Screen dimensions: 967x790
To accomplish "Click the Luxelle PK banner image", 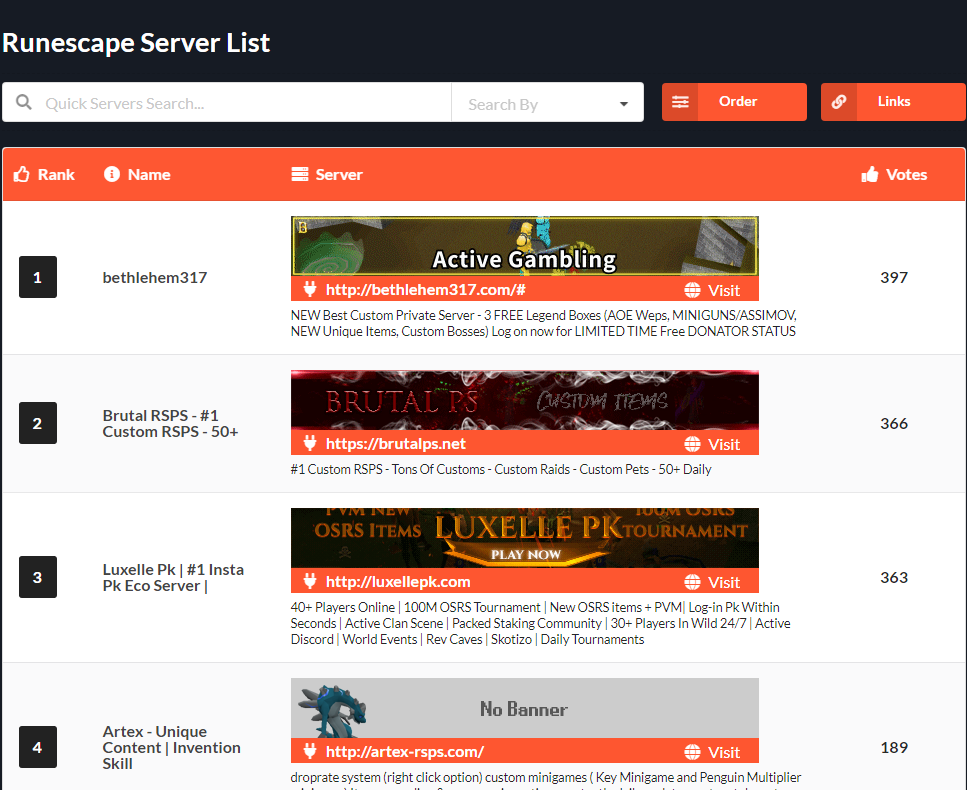I will 525,538.
